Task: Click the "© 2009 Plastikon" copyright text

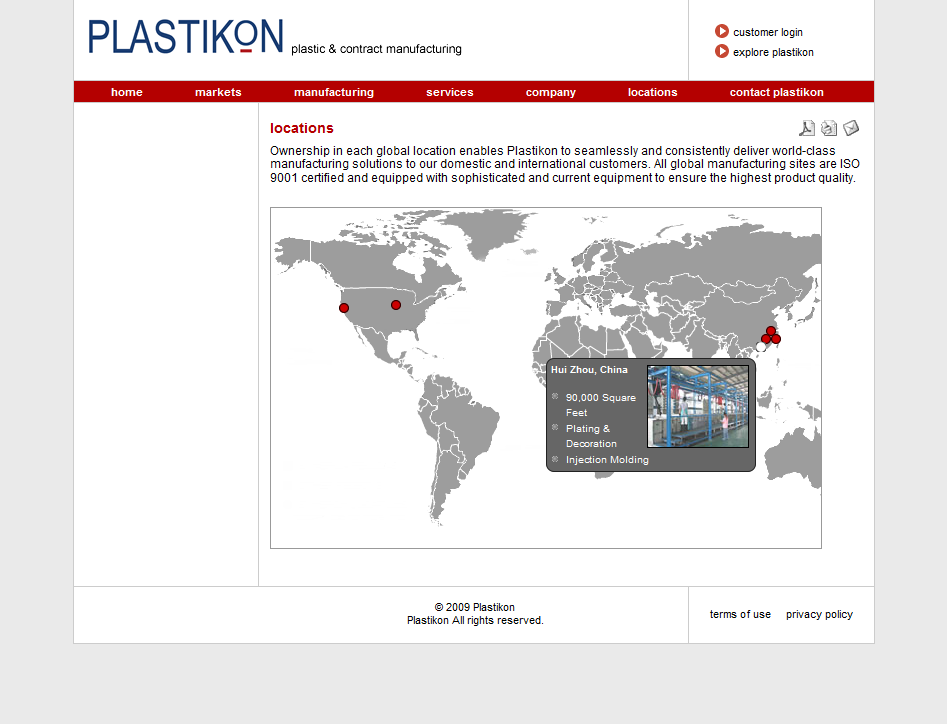Action: (475, 607)
